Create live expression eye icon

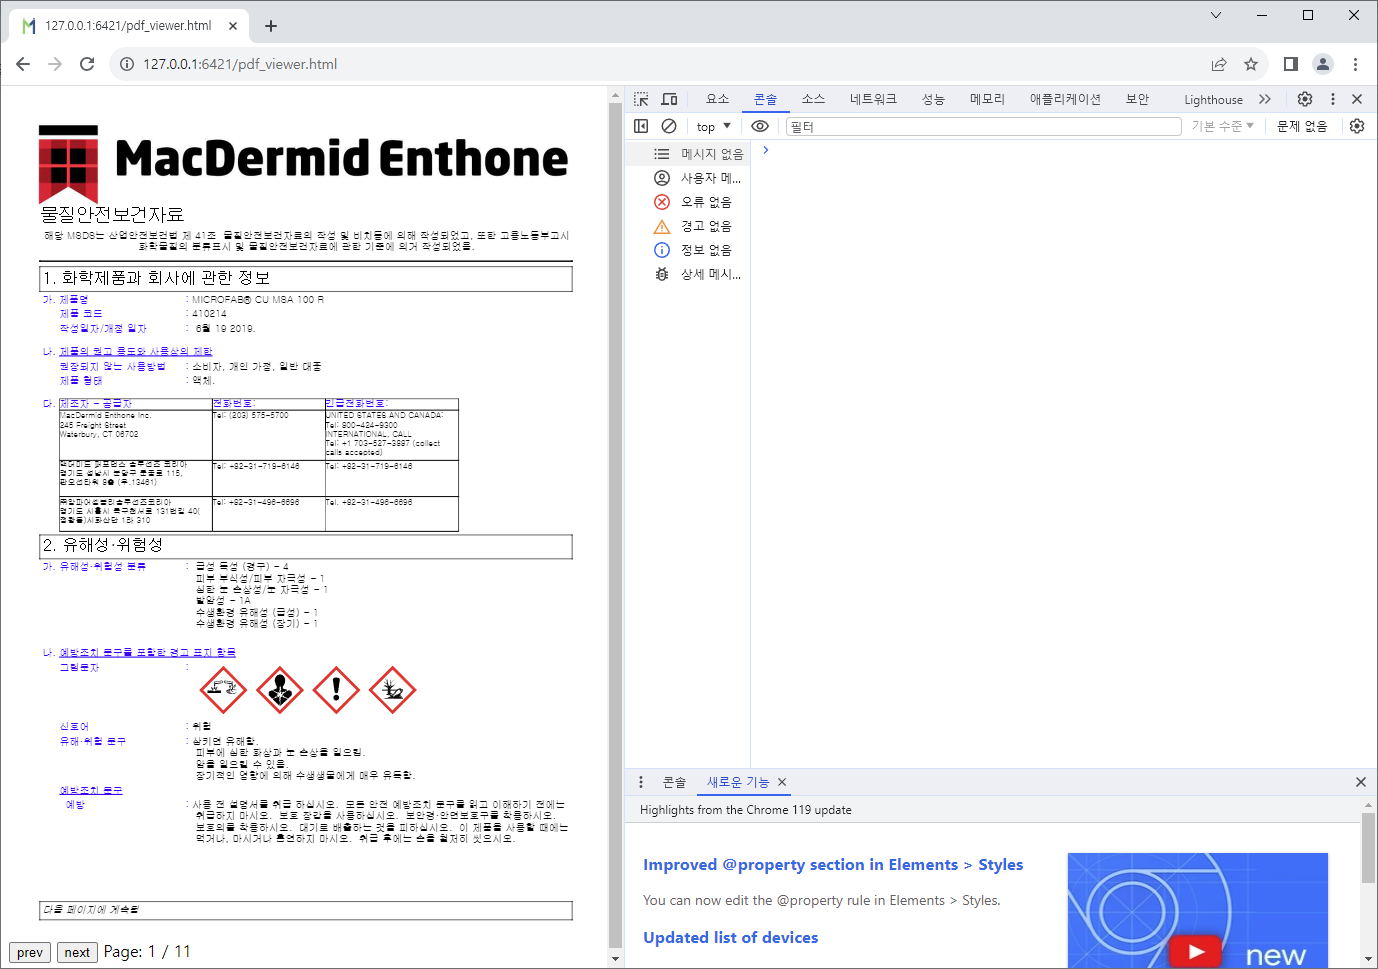(x=760, y=126)
